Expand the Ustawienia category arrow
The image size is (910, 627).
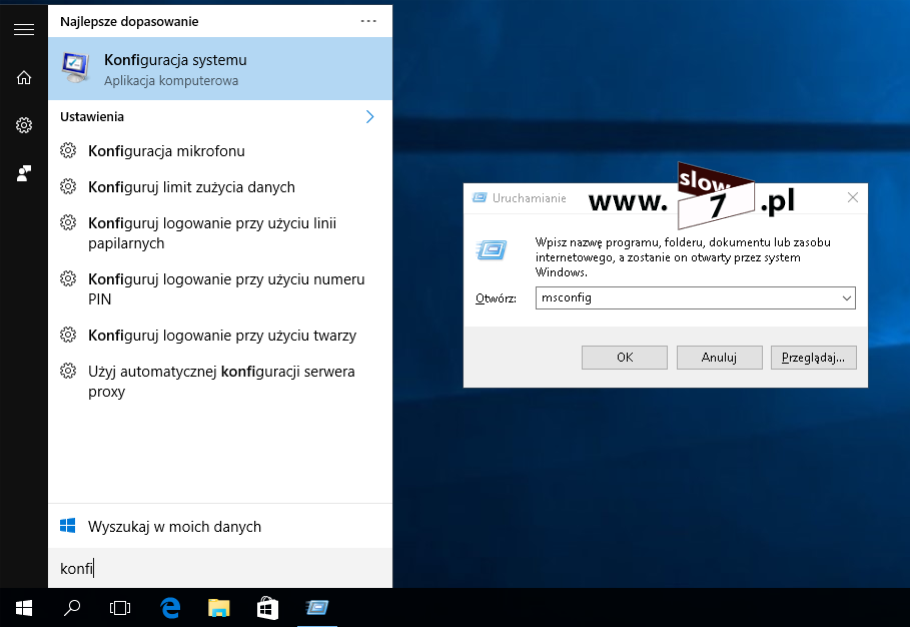point(370,117)
